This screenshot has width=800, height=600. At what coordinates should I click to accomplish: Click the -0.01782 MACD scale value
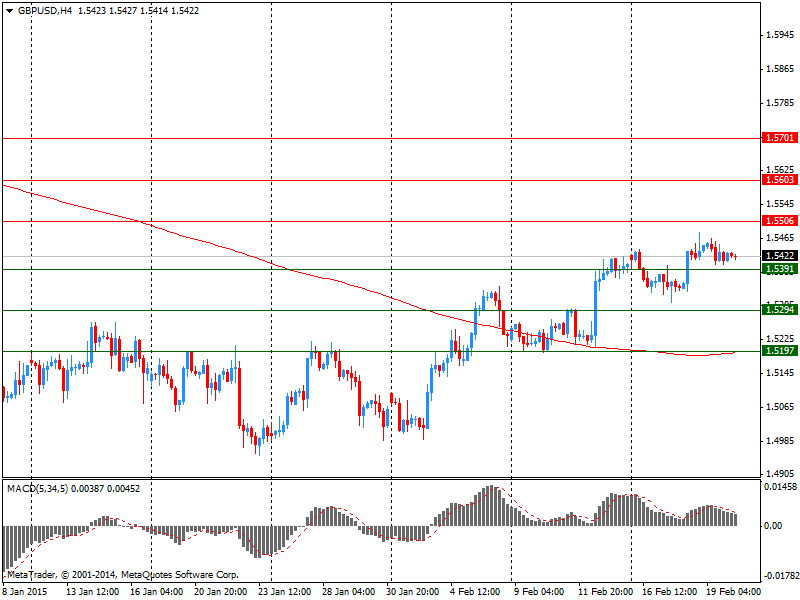coord(781,577)
